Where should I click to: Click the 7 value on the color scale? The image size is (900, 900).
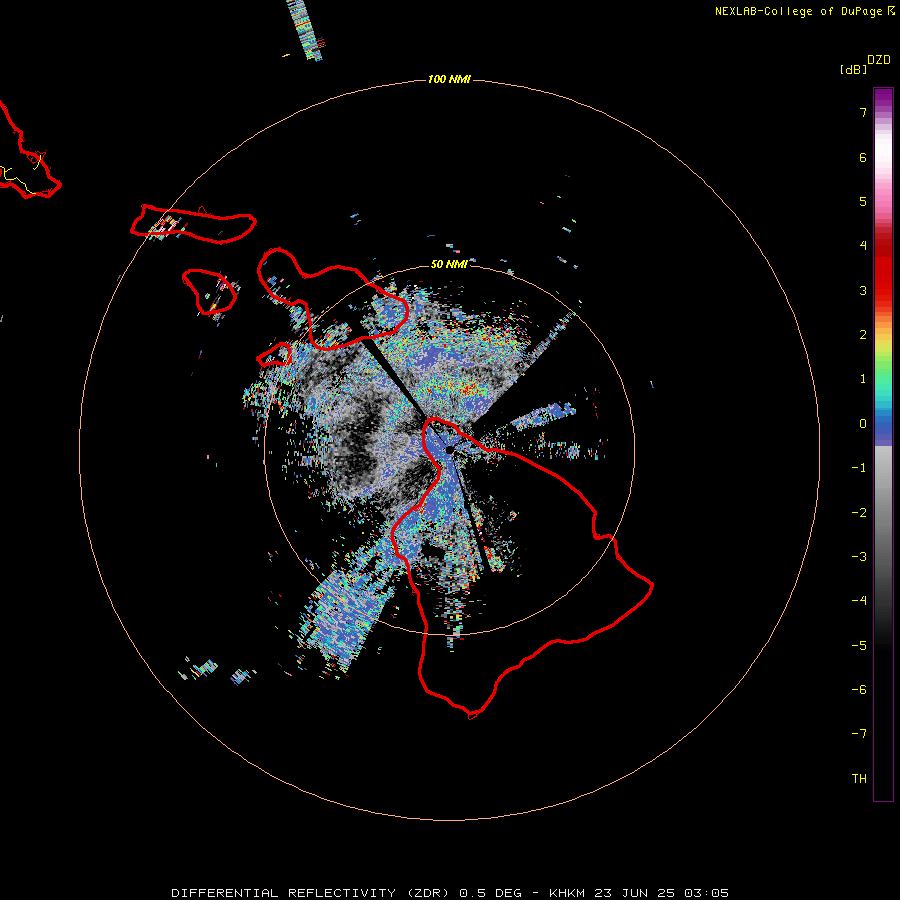click(863, 112)
